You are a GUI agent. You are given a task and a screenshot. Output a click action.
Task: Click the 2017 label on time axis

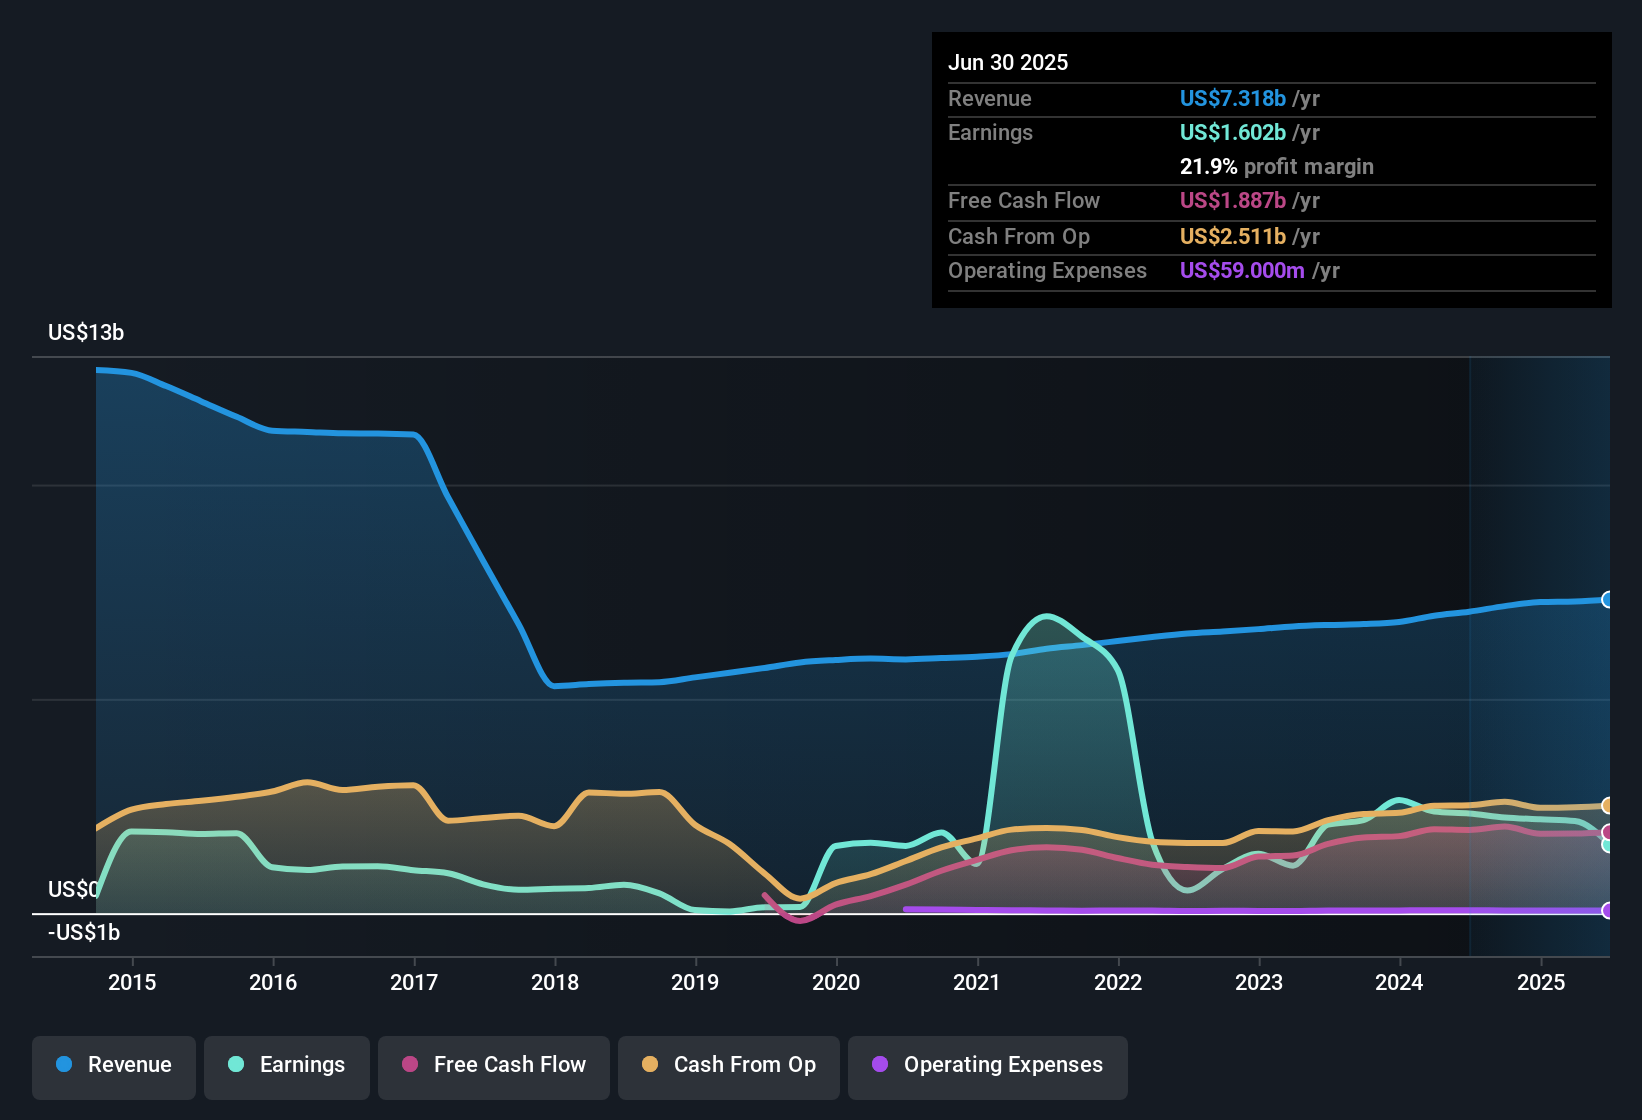click(414, 982)
